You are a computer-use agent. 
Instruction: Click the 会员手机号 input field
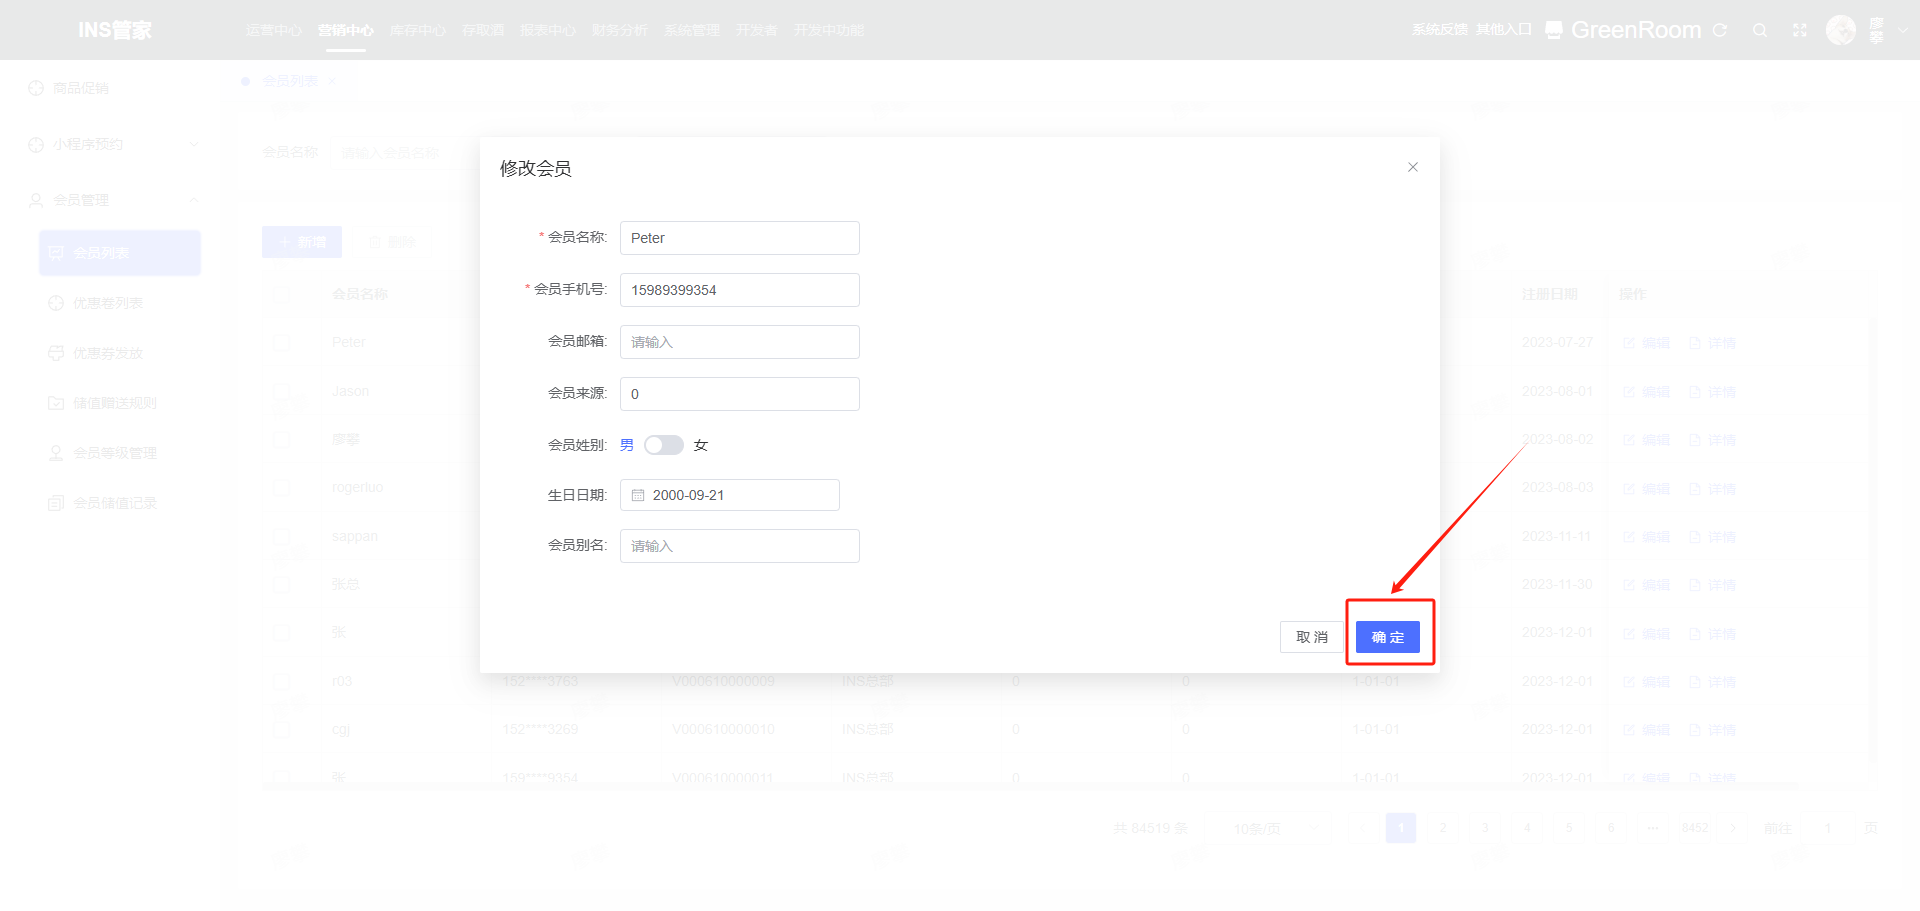pyautogui.click(x=740, y=290)
